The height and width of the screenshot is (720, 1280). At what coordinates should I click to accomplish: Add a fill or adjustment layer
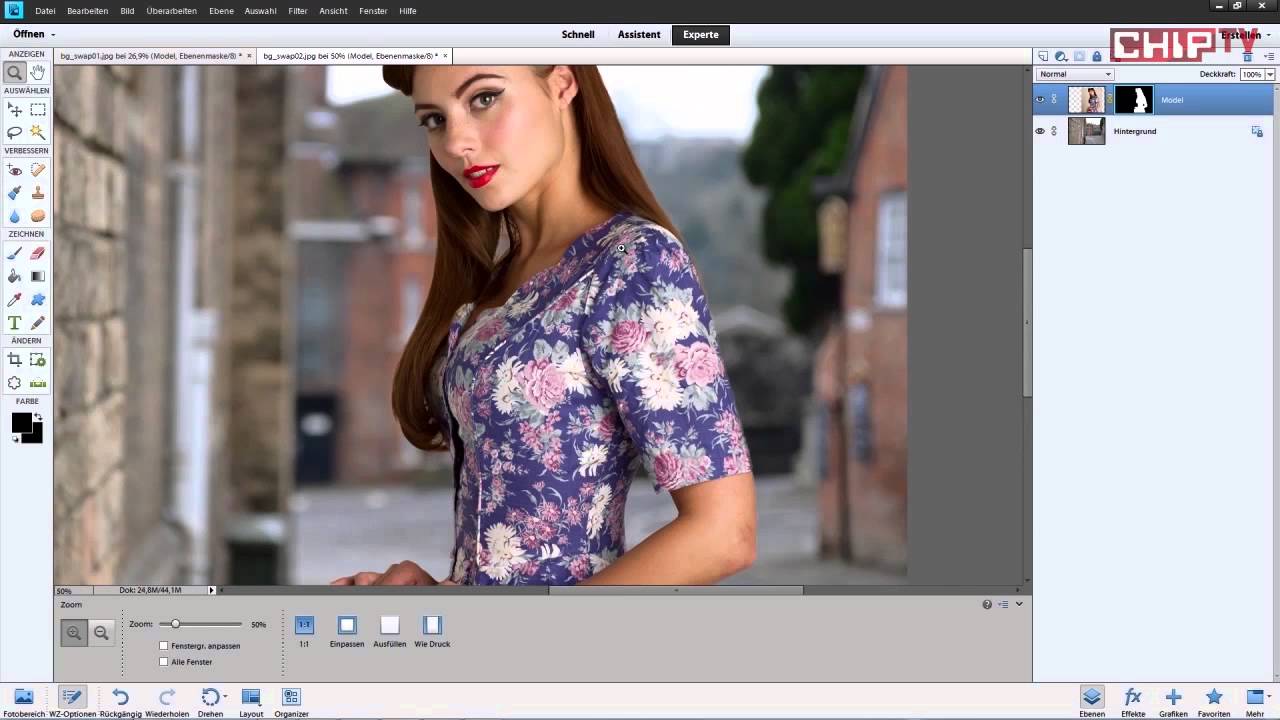tap(1061, 57)
